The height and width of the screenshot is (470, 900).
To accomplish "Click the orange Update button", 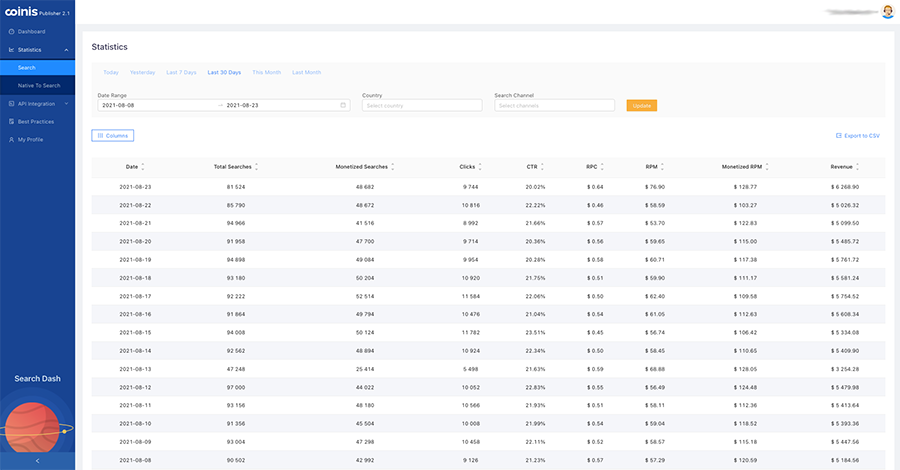I will 641,105.
